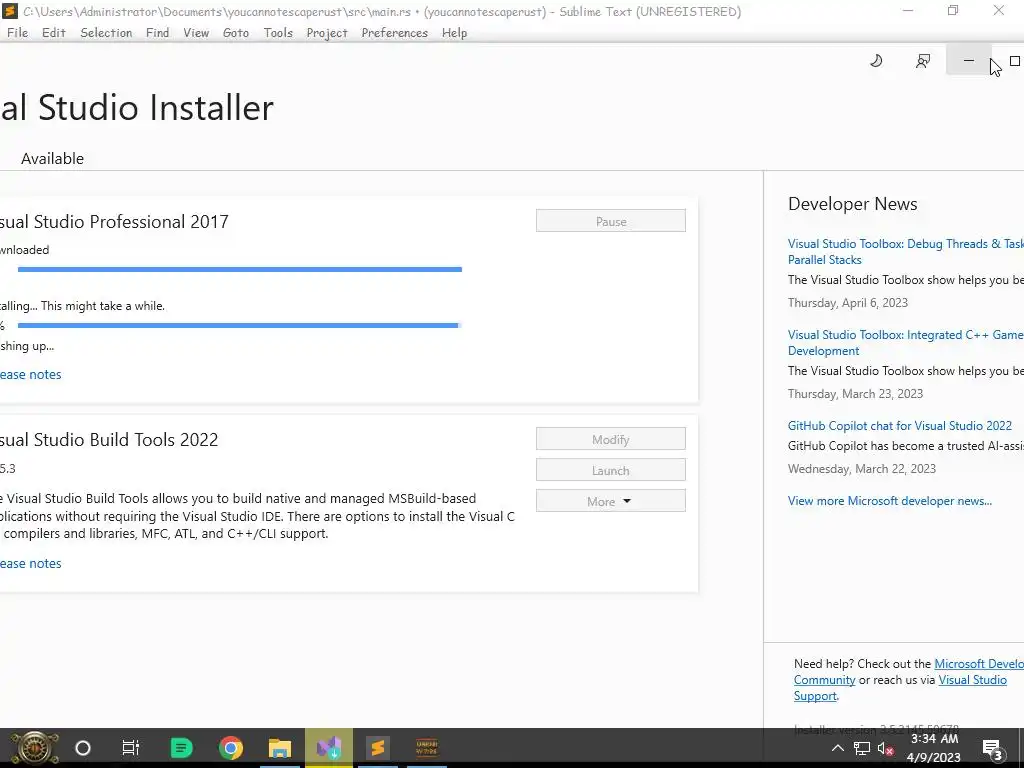Click the Visual Studio Build Tools 2022 title

[108, 440]
